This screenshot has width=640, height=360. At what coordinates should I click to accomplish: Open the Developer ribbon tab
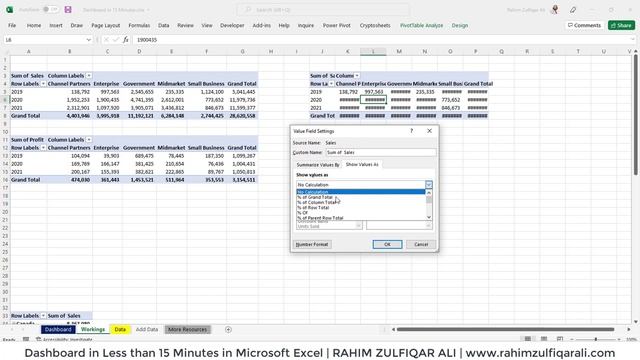coord(232,25)
